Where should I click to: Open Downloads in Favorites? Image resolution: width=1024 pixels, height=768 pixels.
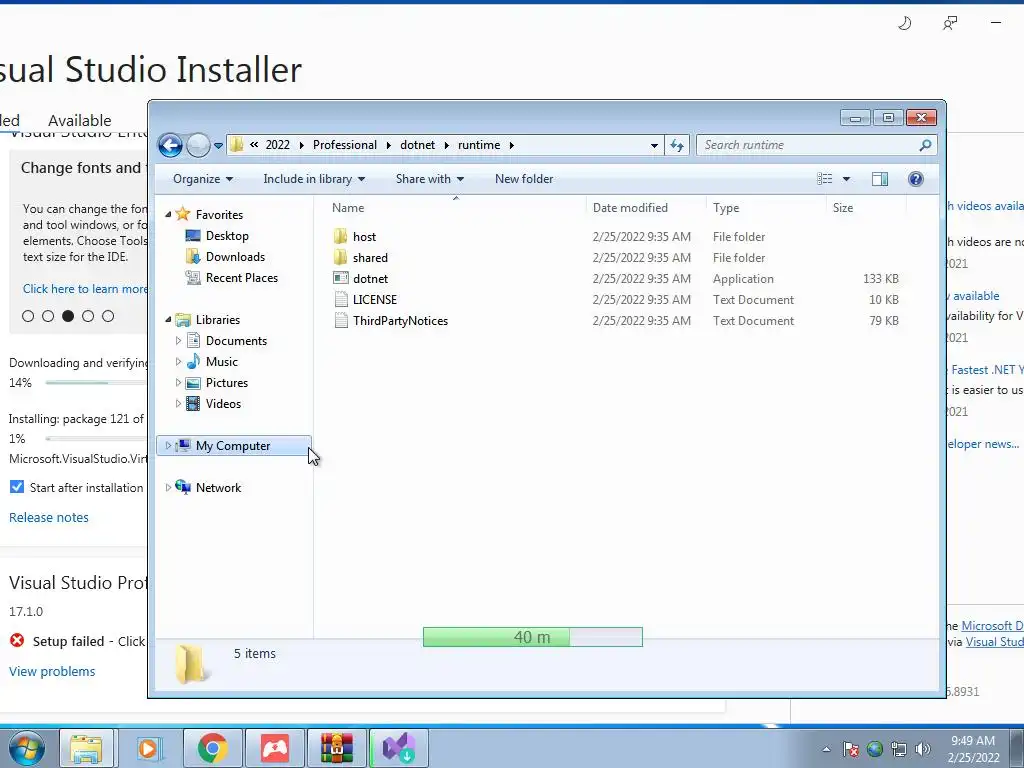[235, 257]
